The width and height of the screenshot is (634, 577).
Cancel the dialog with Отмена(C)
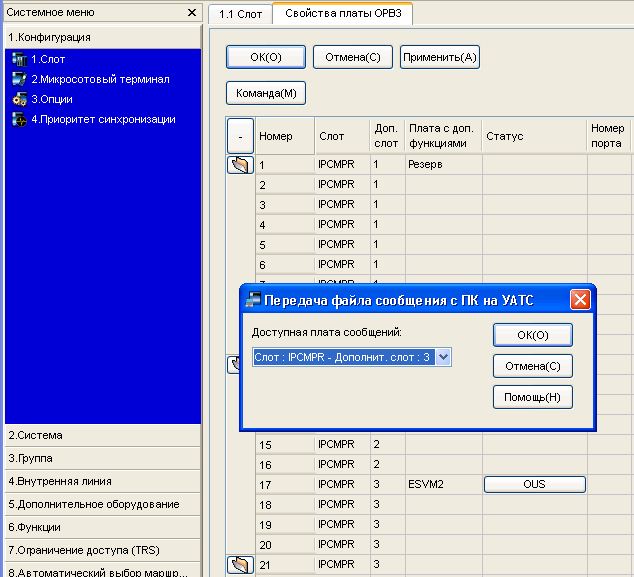(x=533, y=366)
